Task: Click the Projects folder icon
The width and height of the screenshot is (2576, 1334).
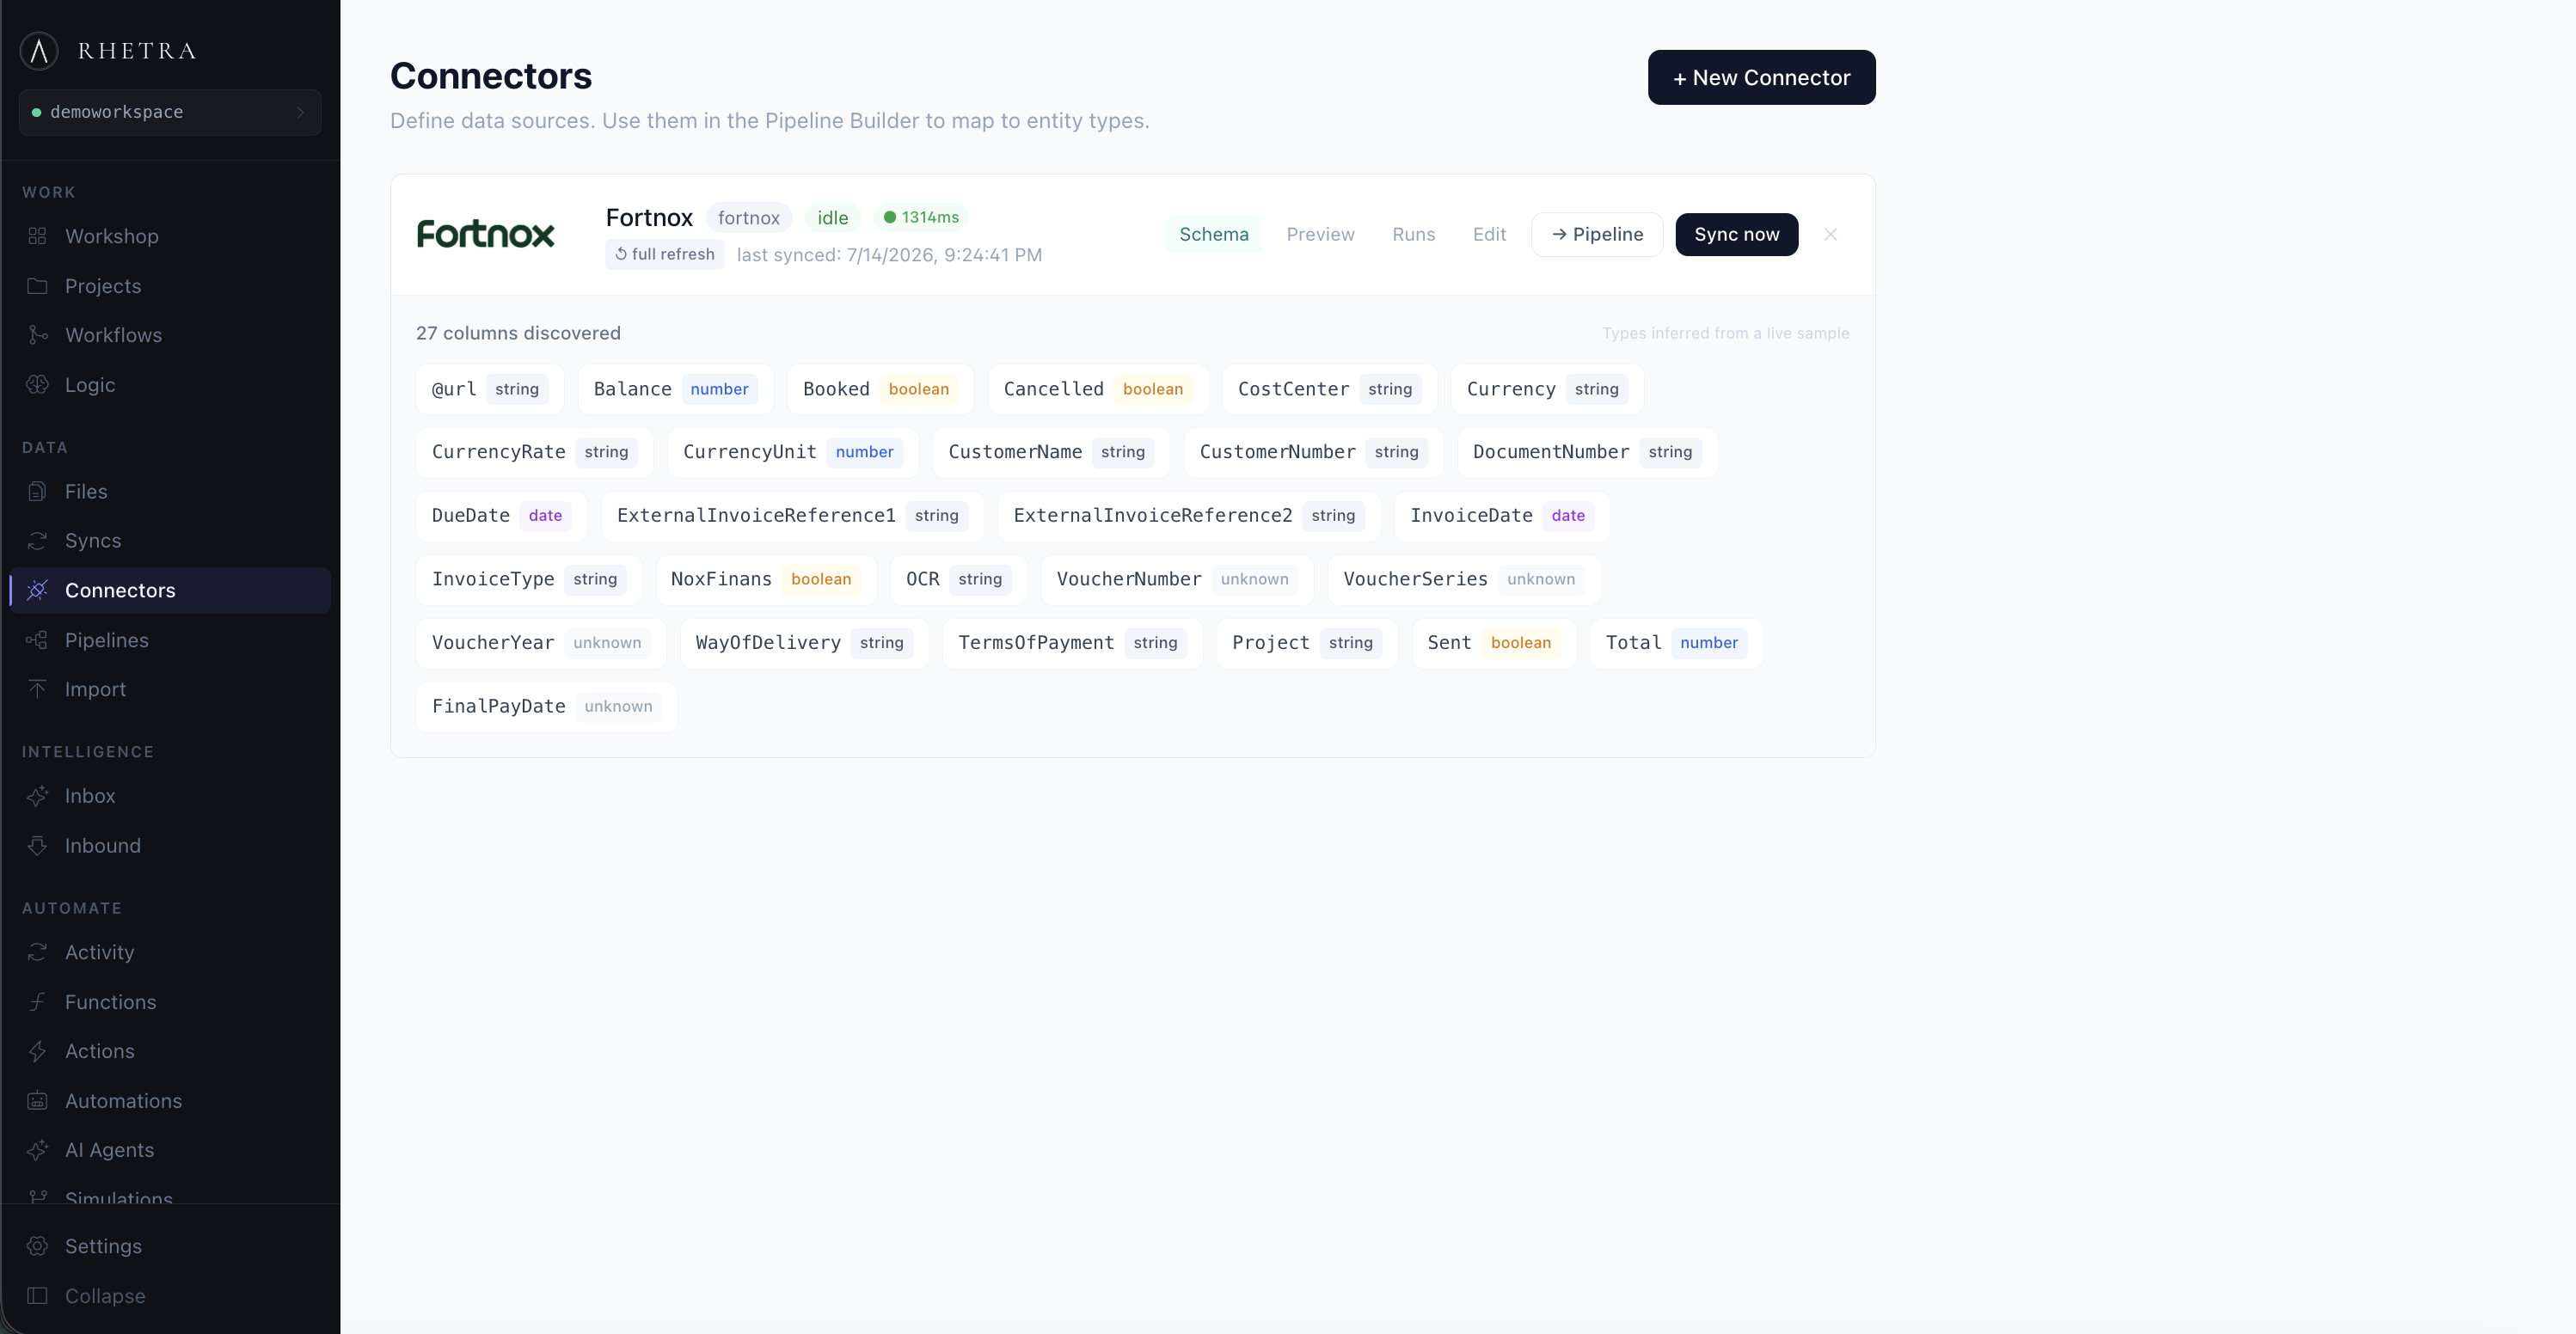Action: (x=38, y=286)
